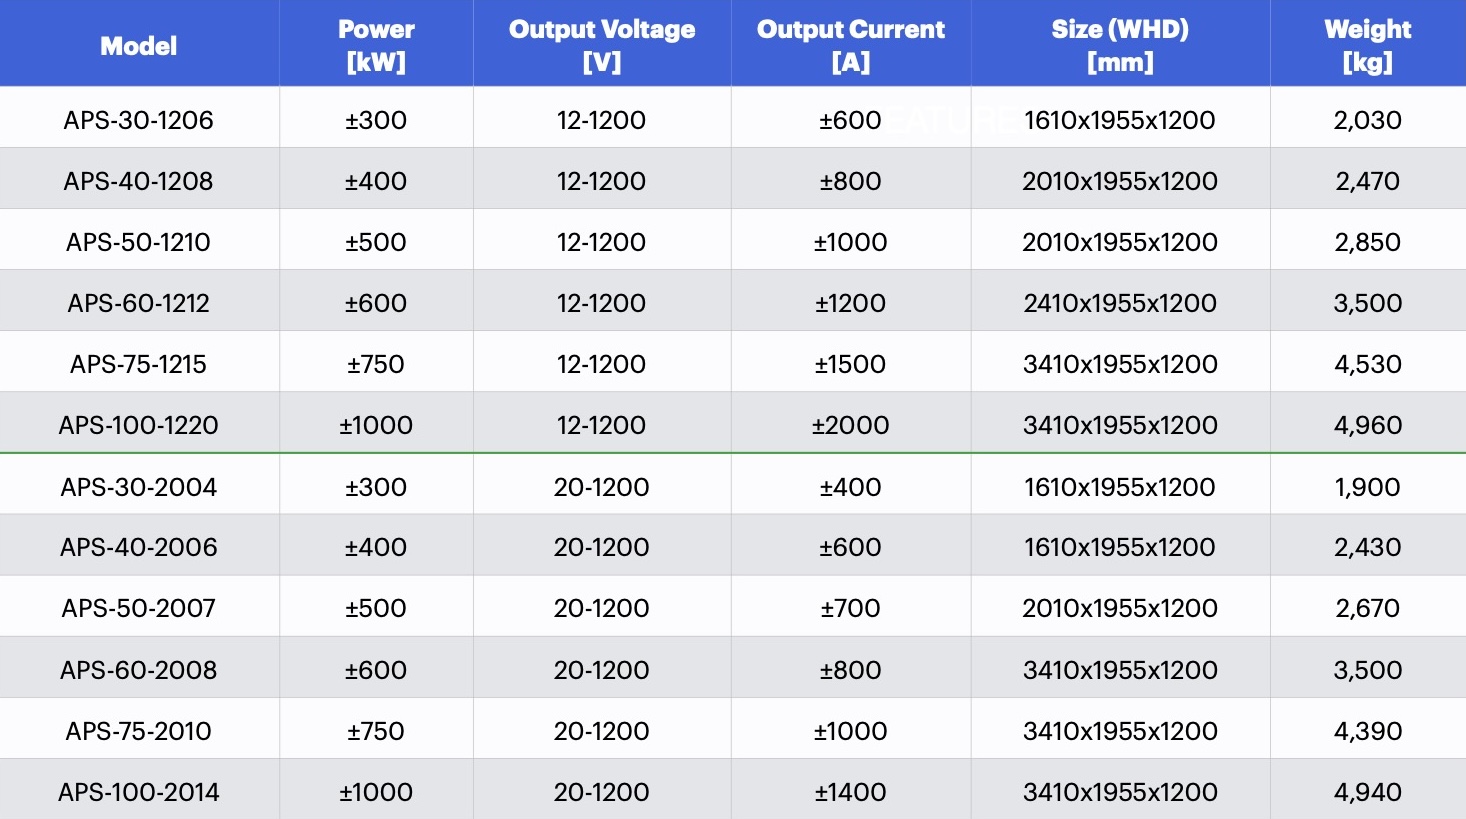1466x819 pixels.
Task: Click the ±700 output current cell
Action: click(x=851, y=608)
